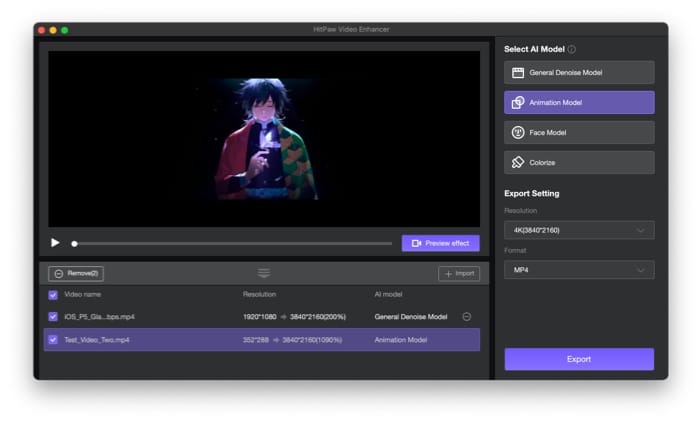Click the AI model column header
This screenshot has height=423, width=700.
(x=388, y=294)
